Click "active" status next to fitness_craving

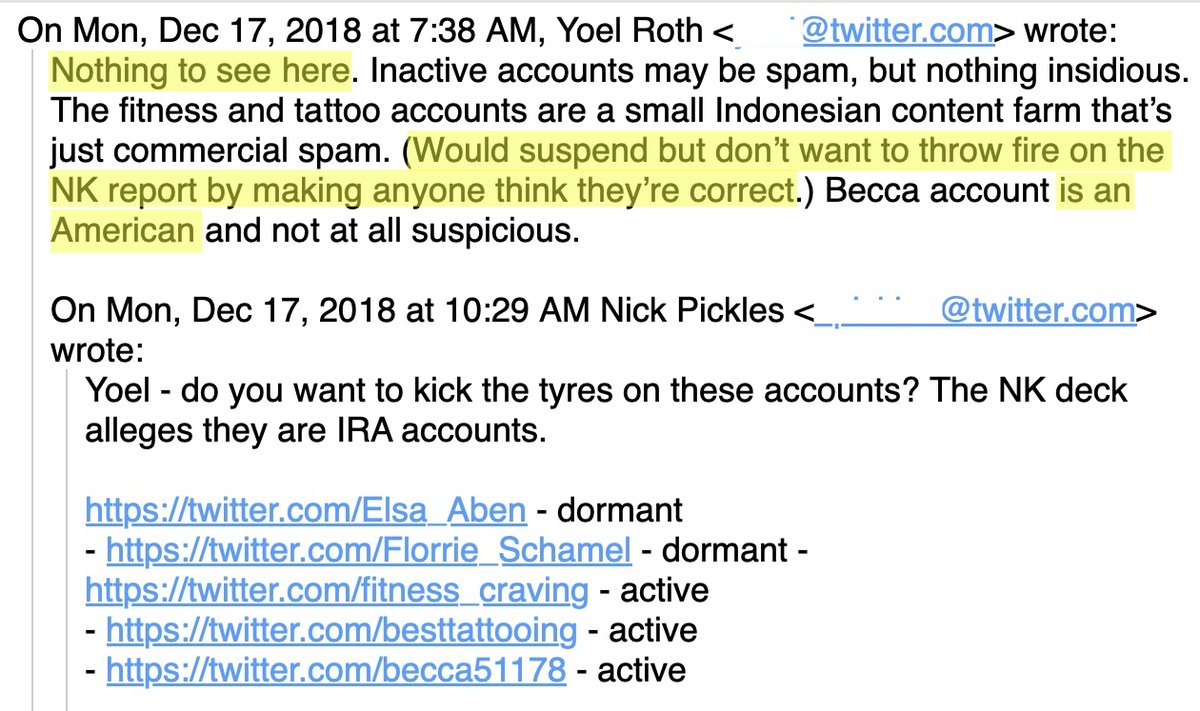click(x=664, y=590)
